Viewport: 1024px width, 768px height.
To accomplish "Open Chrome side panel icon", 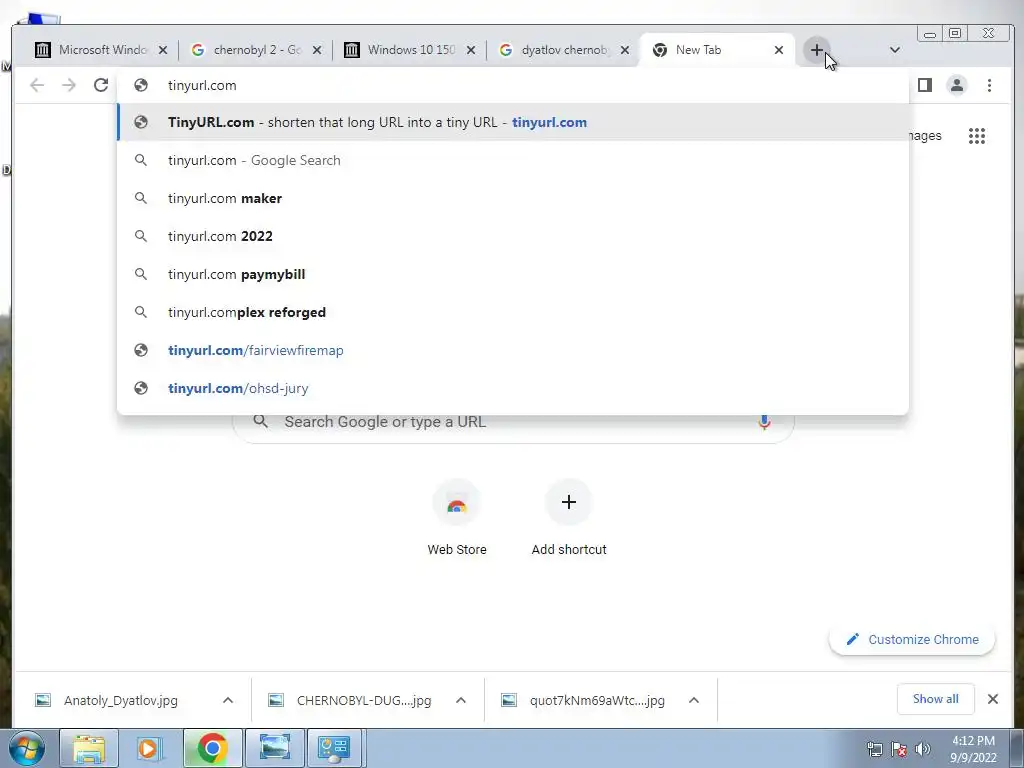I will [x=925, y=85].
